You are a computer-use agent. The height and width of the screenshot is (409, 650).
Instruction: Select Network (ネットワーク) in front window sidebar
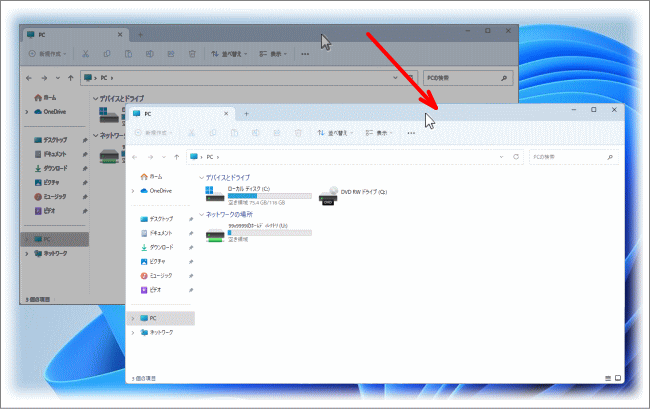coord(157,332)
